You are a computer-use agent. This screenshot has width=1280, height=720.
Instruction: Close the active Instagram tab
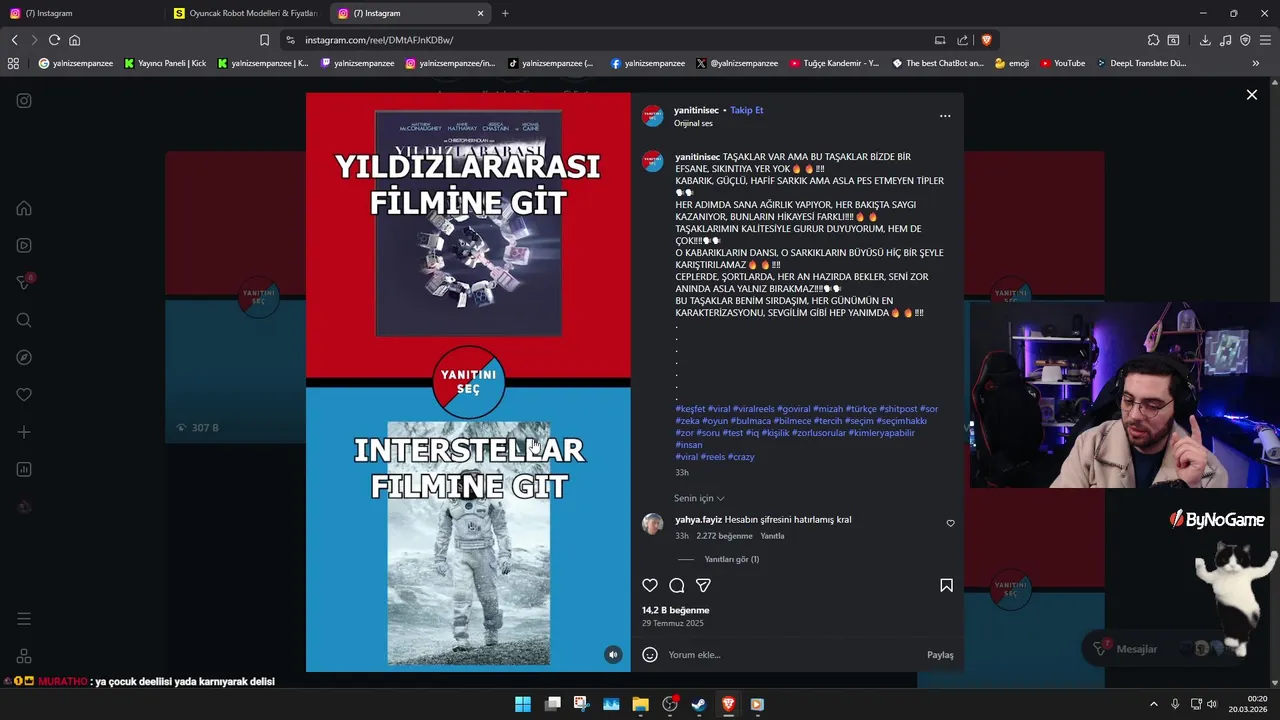tap(481, 13)
